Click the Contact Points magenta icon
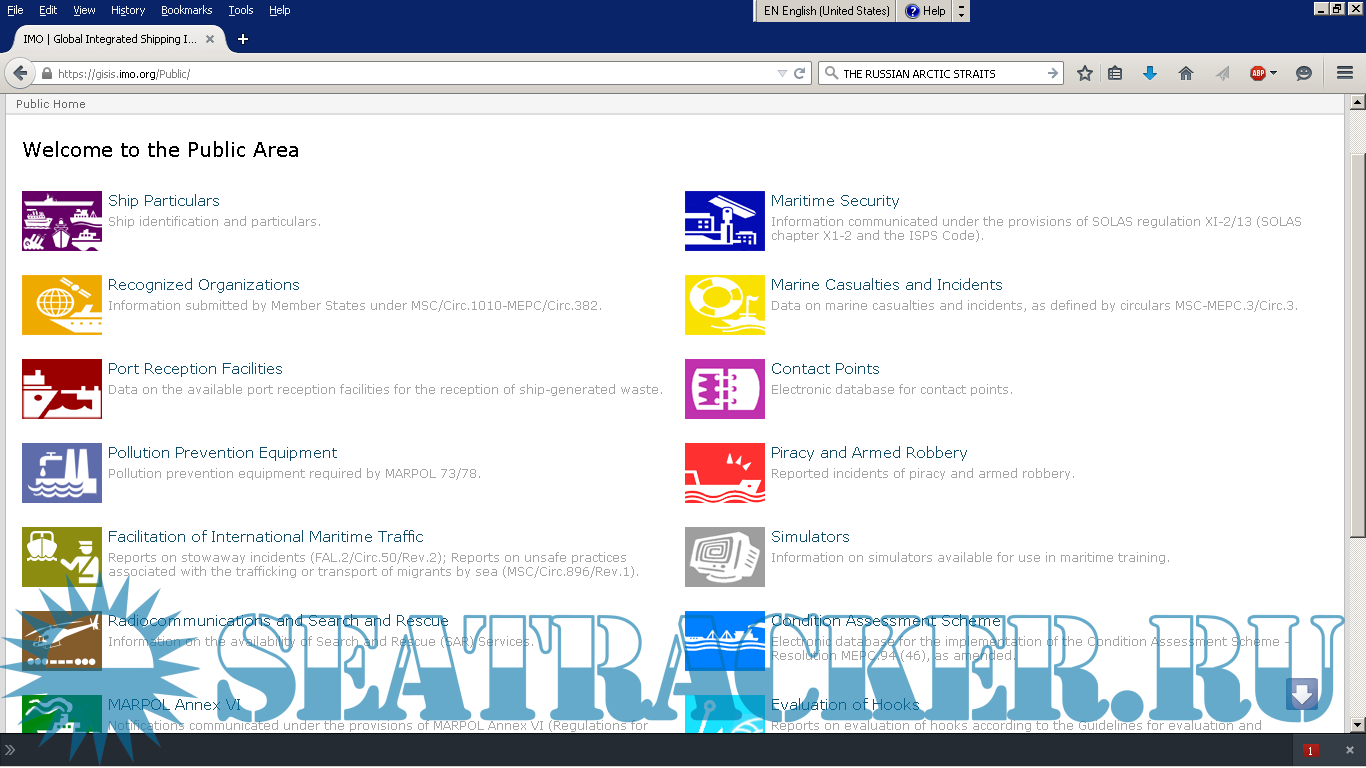This screenshot has width=1366, height=768. tap(724, 389)
